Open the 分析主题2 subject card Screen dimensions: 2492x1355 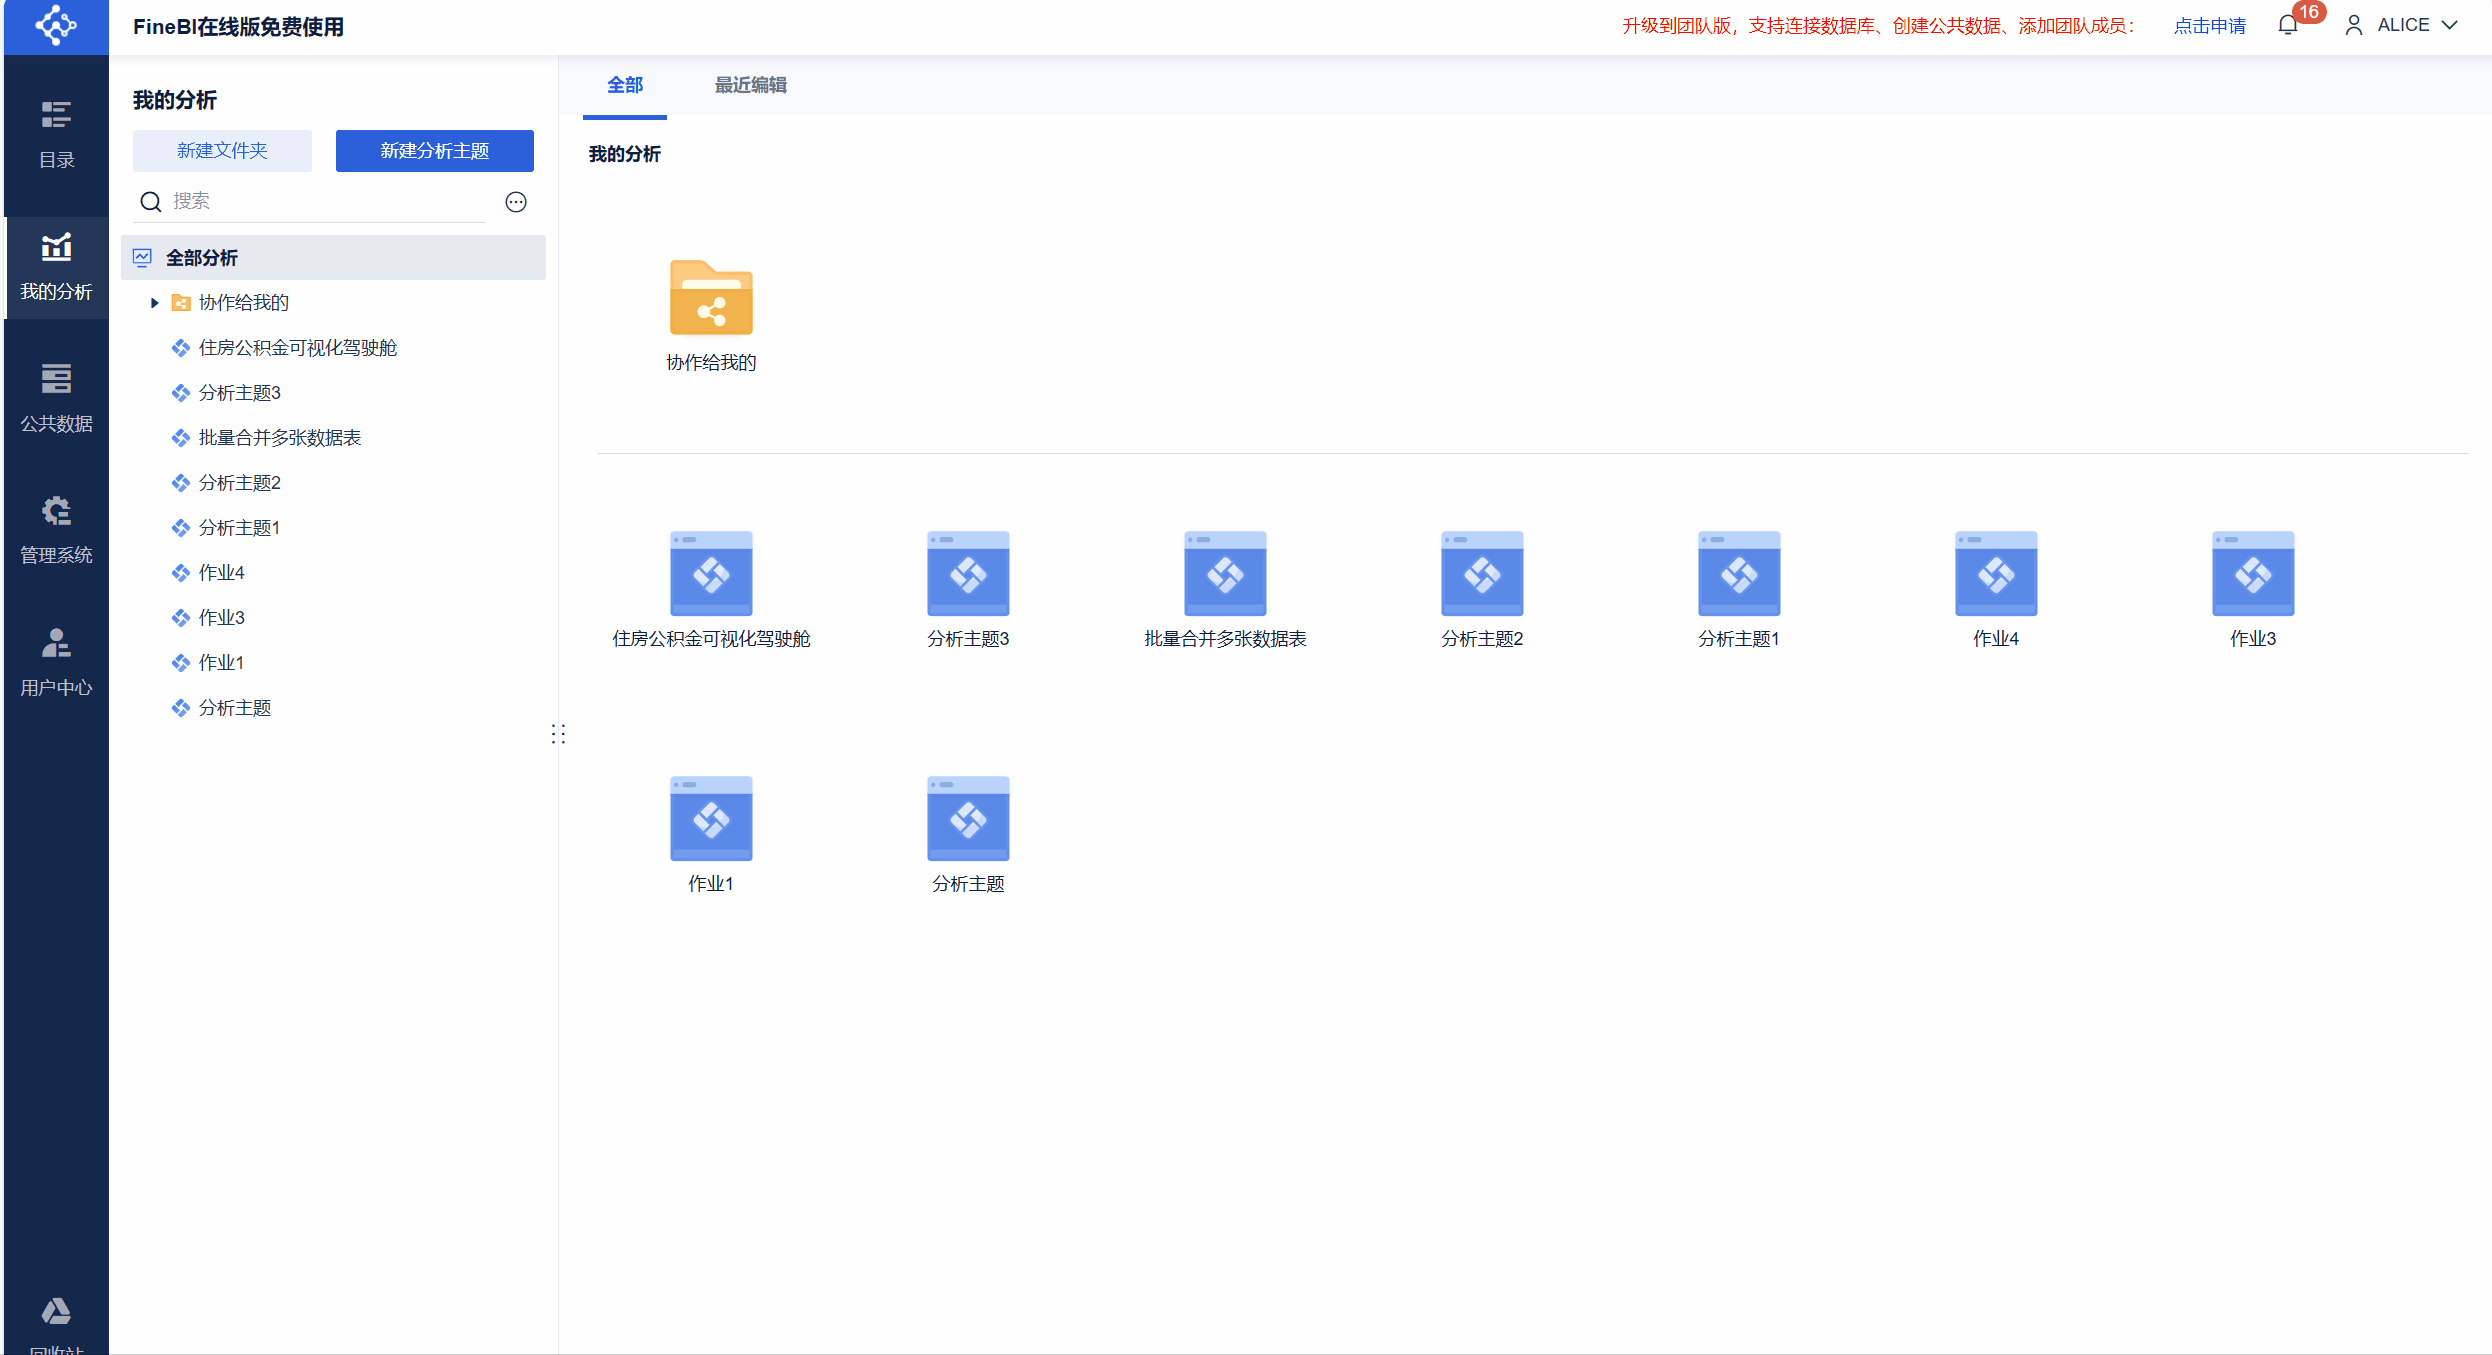(x=1482, y=589)
